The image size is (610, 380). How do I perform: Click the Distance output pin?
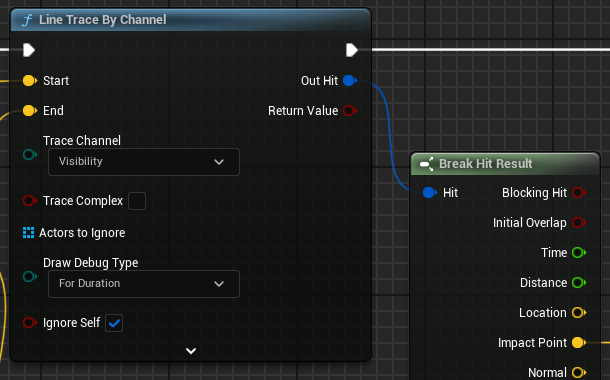579,282
